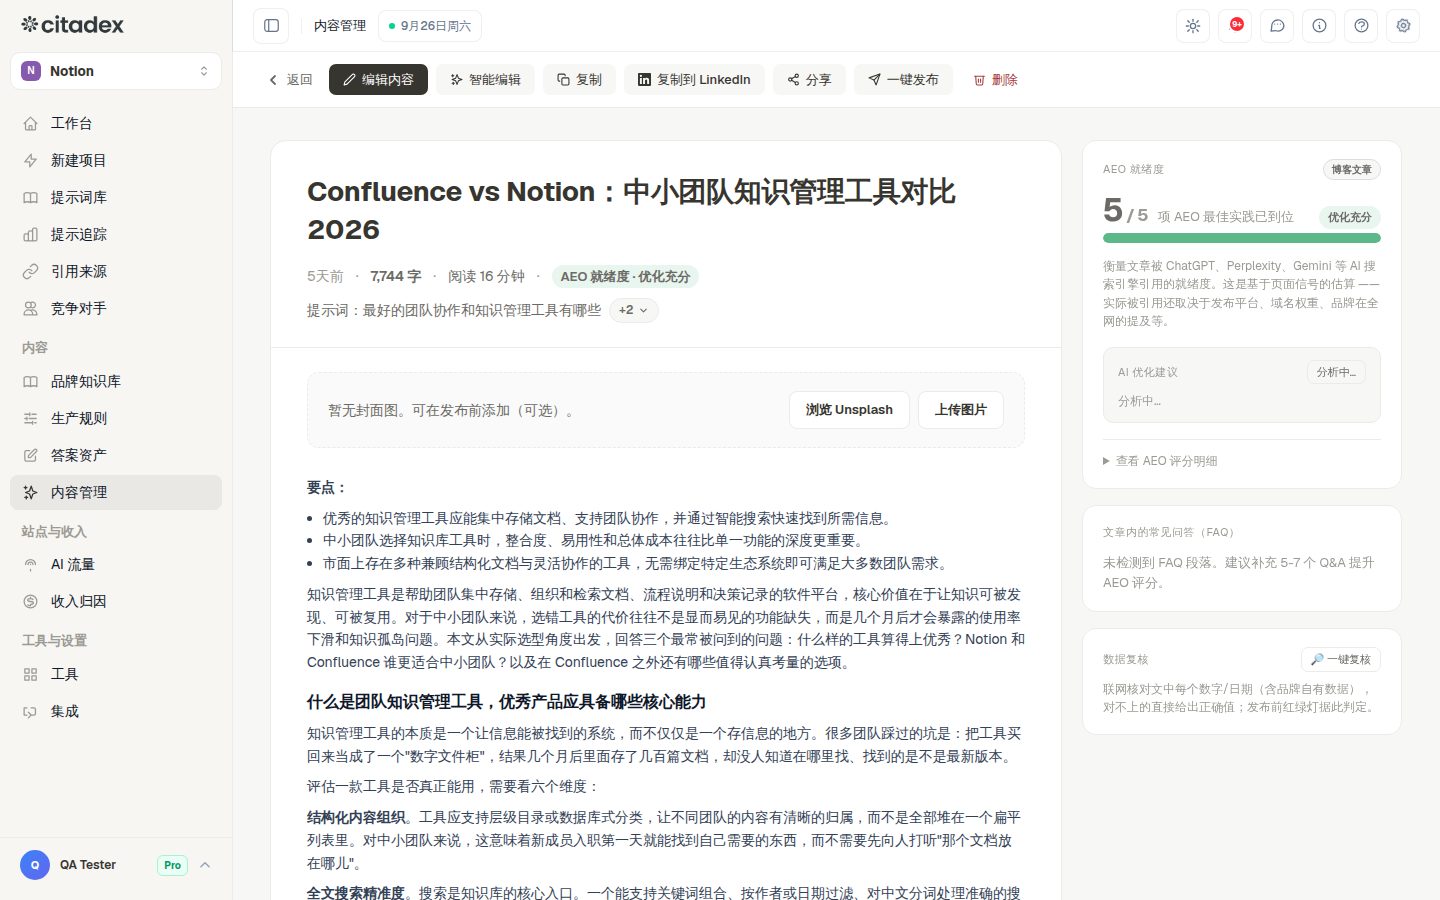
Task: Open 新建项目 in sidebar
Action: [x=116, y=160]
